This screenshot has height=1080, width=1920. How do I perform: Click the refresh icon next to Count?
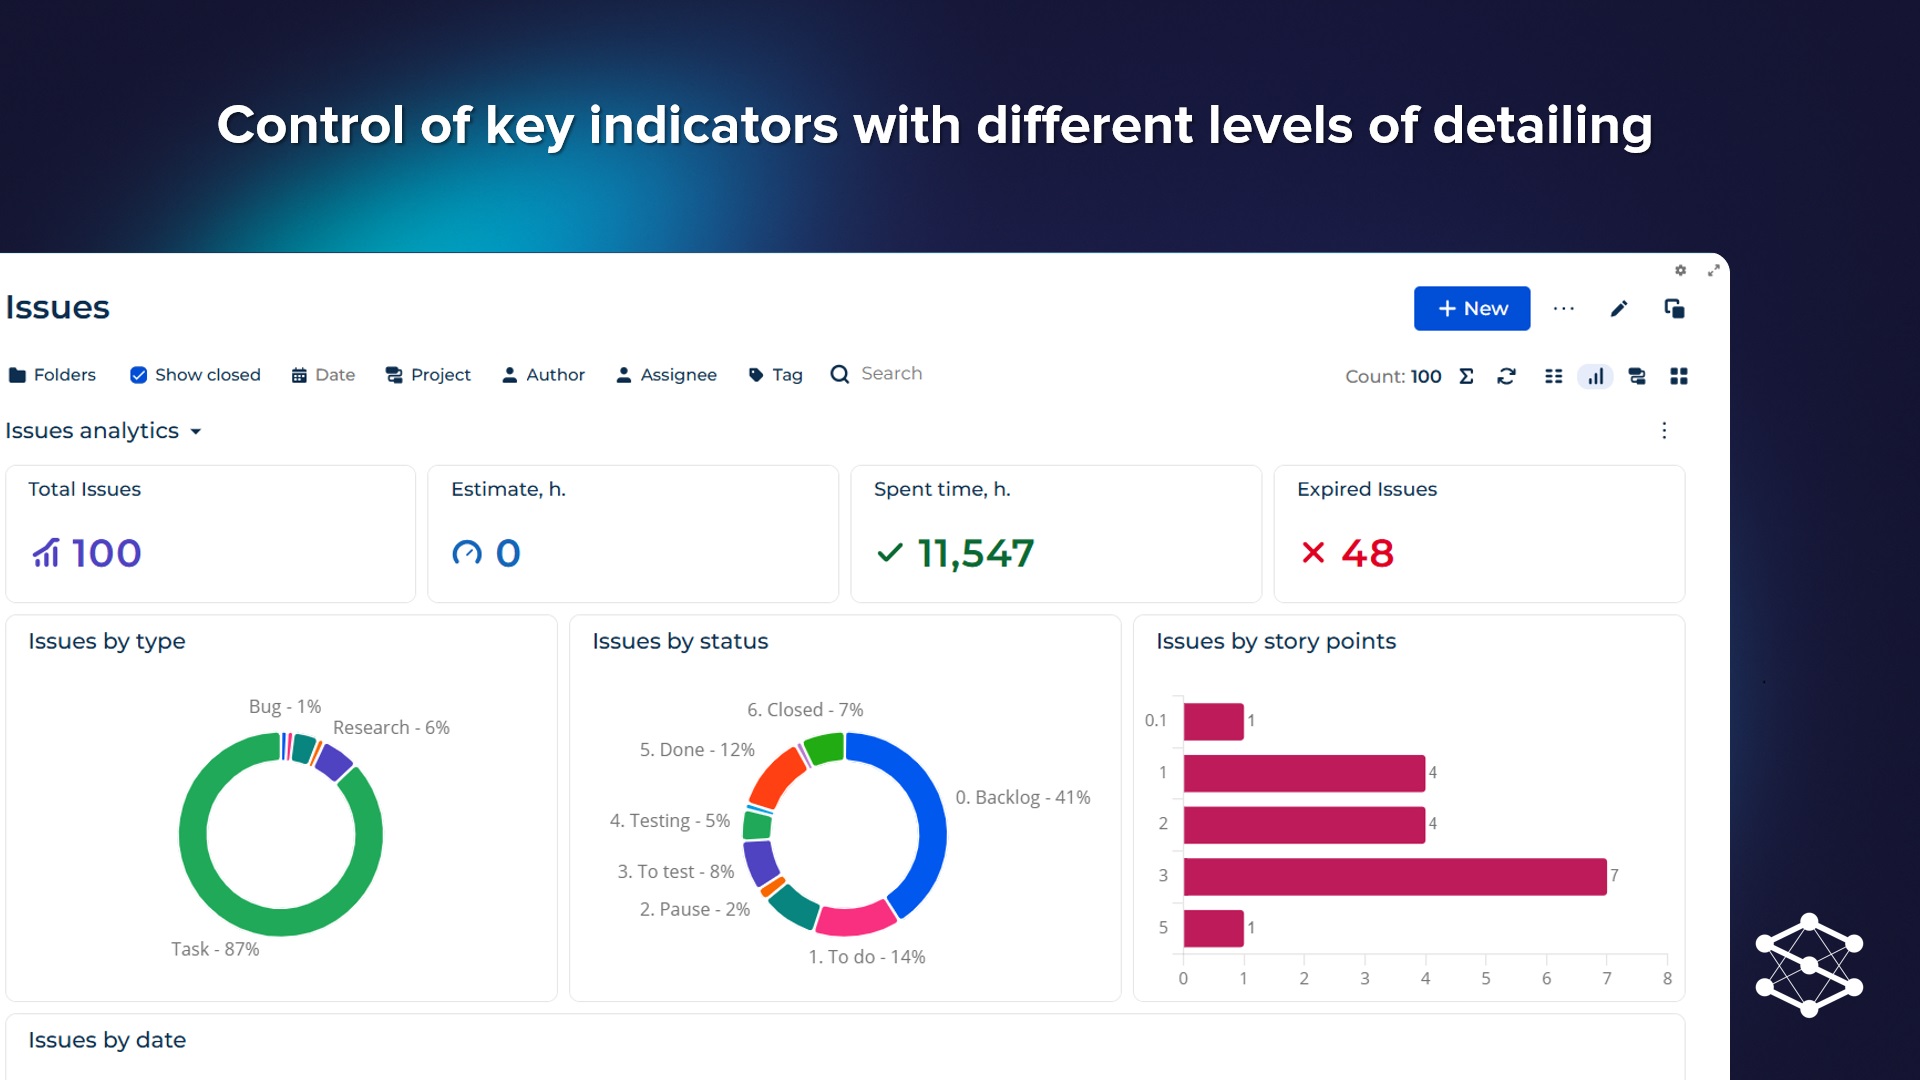[x=1506, y=376]
